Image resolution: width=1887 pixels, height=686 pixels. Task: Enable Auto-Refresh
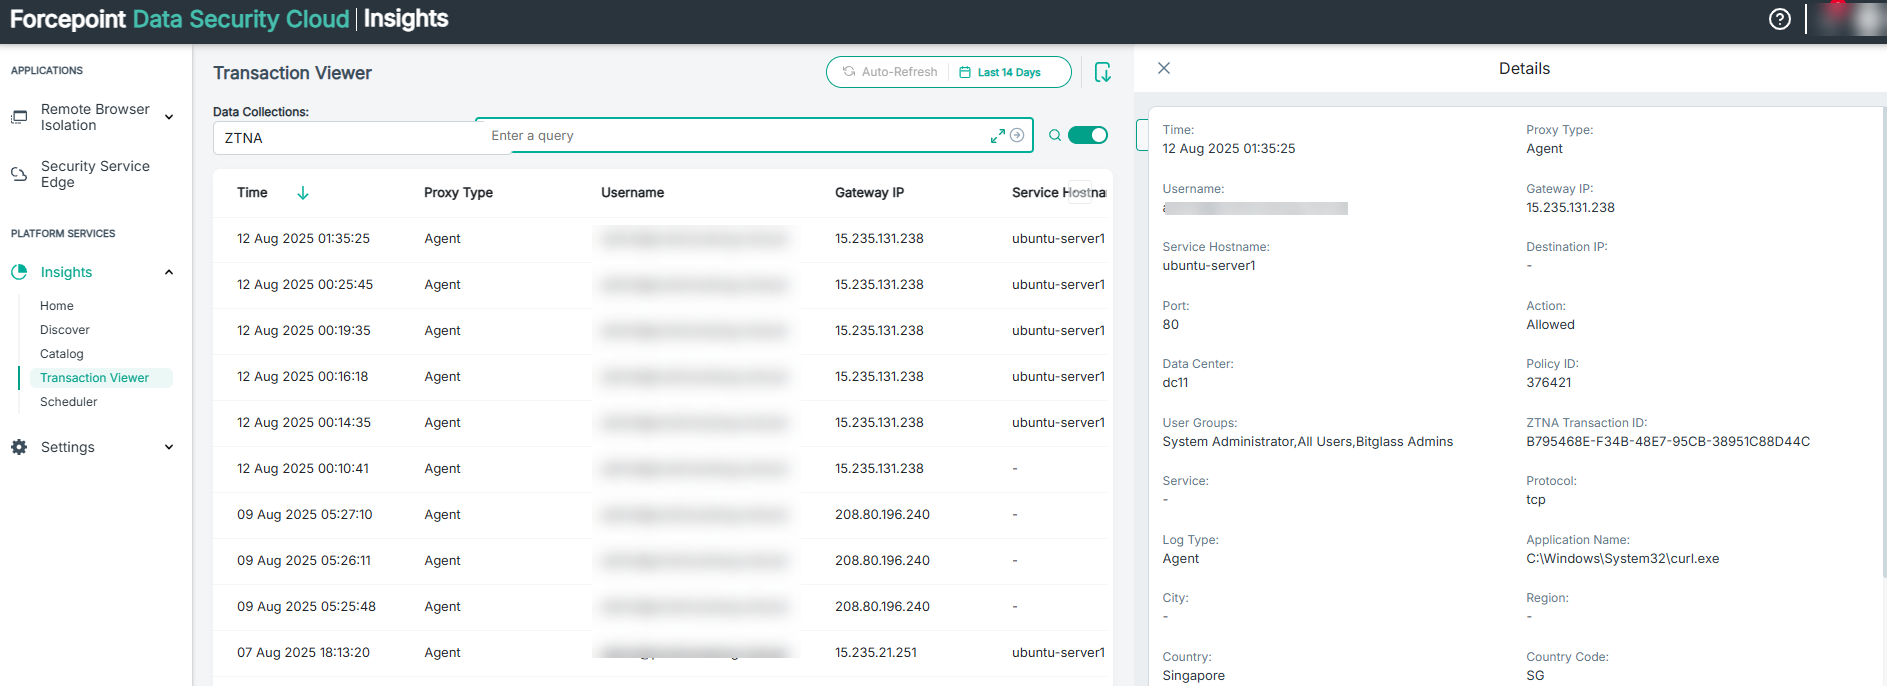point(889,72)
